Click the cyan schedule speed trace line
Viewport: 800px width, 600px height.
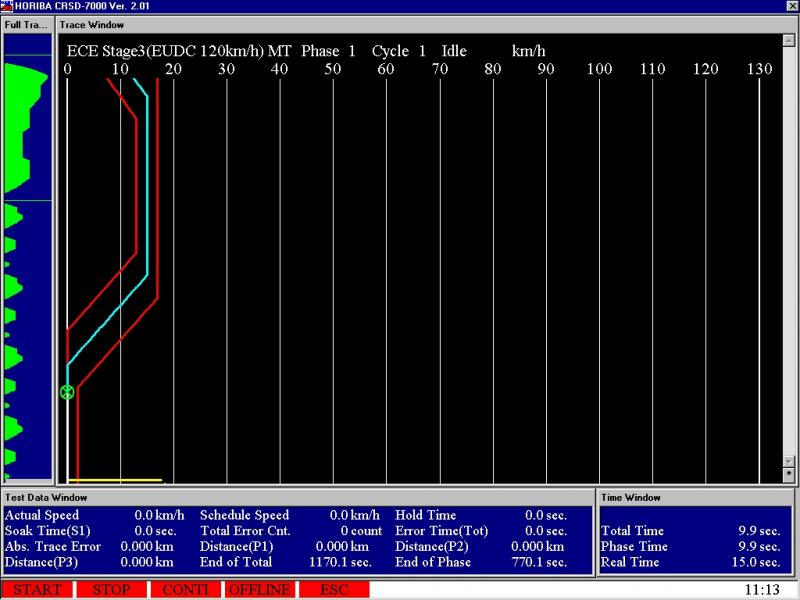[x=147, y=200]
